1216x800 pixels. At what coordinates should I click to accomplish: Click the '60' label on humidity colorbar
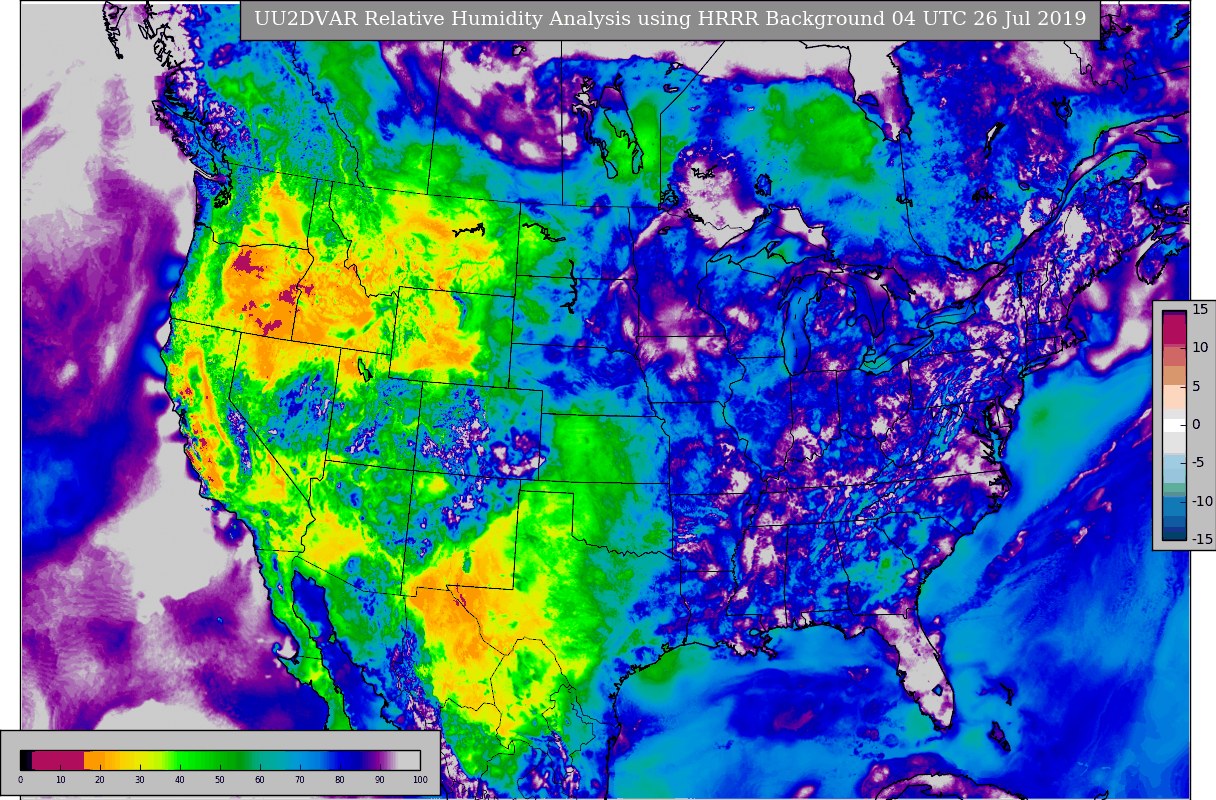(x=260, y=780)
